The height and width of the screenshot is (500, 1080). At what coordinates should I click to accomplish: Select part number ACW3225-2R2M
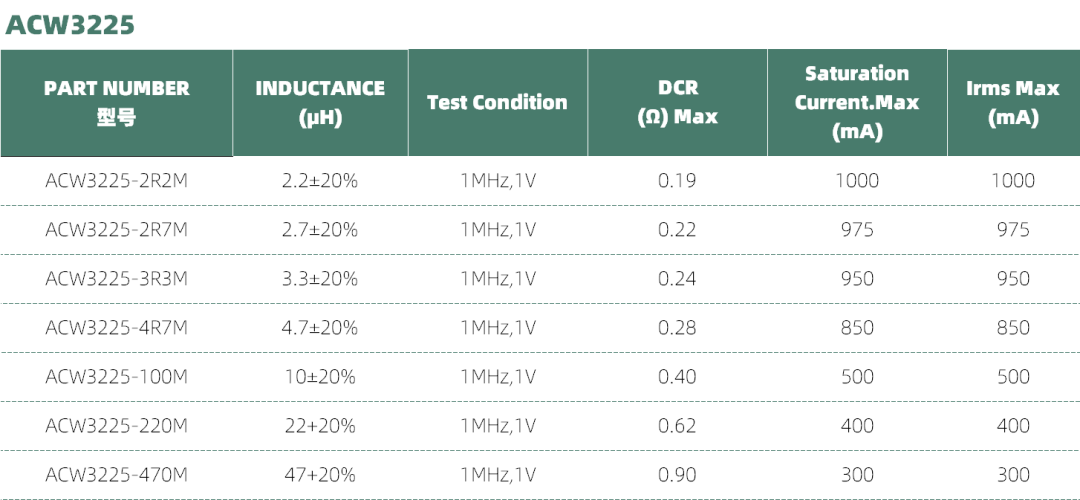(x=116, y=181)
